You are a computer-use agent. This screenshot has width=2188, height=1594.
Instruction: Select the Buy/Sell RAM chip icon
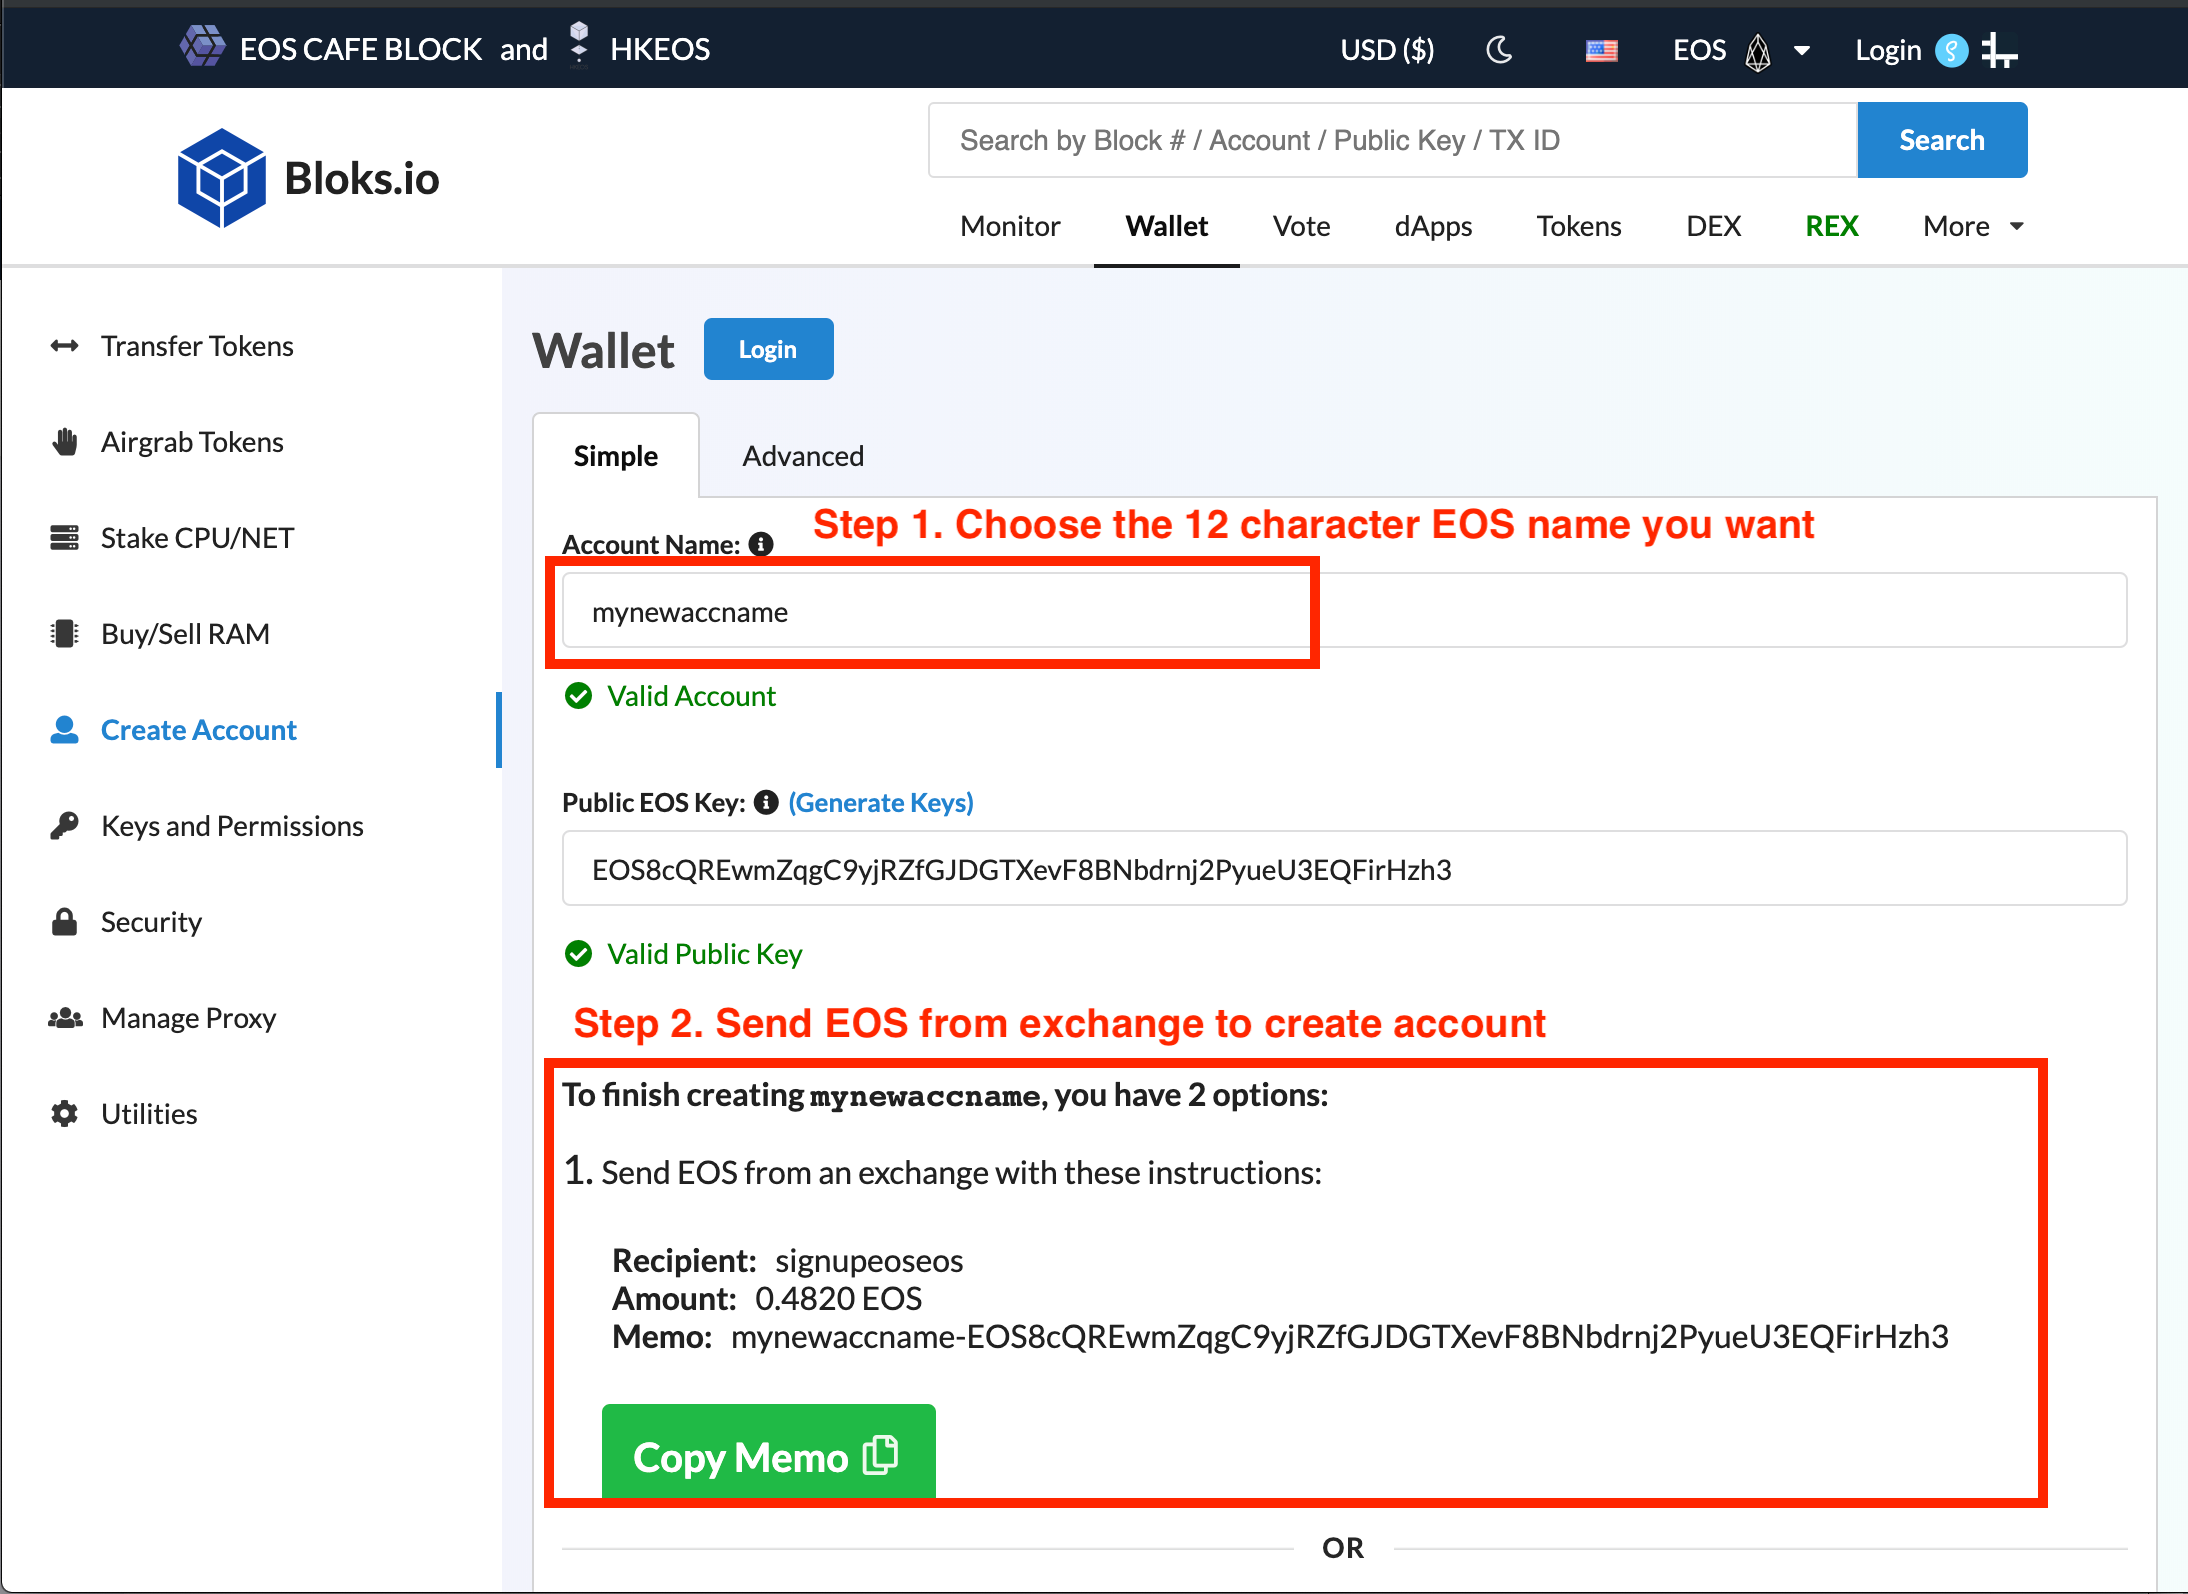[x=65, y=634]
